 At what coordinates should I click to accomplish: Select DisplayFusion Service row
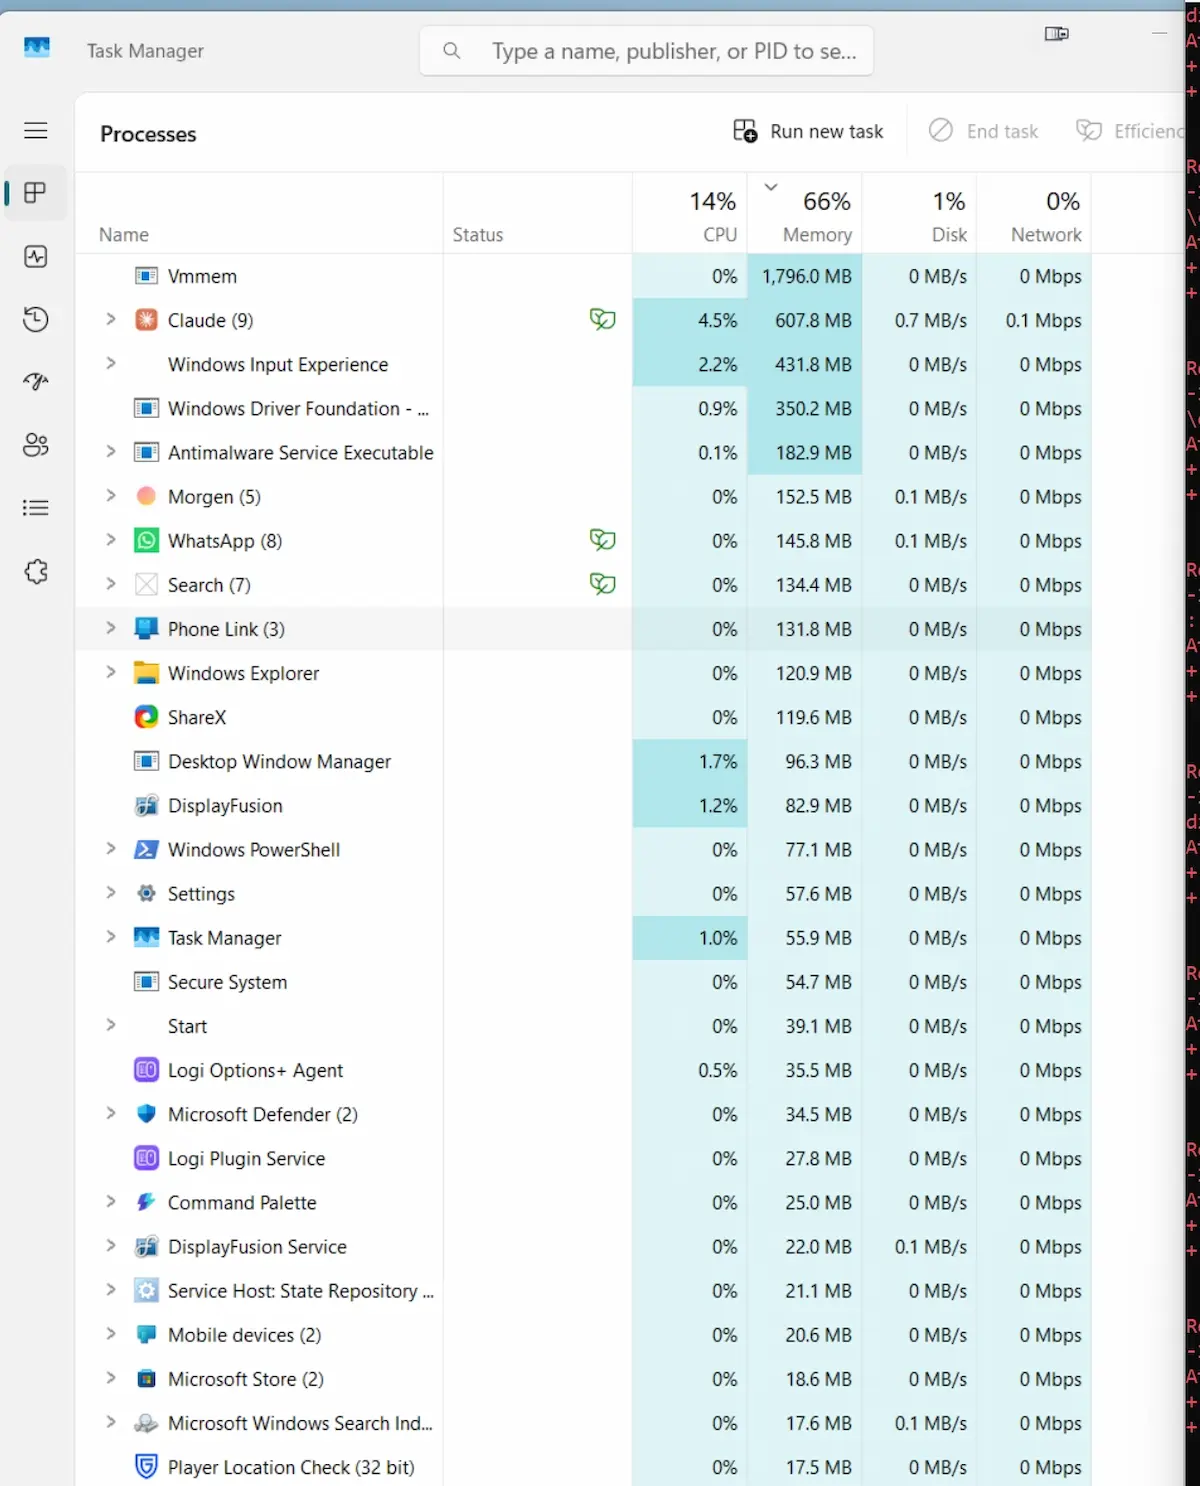tap(583, 1247)
